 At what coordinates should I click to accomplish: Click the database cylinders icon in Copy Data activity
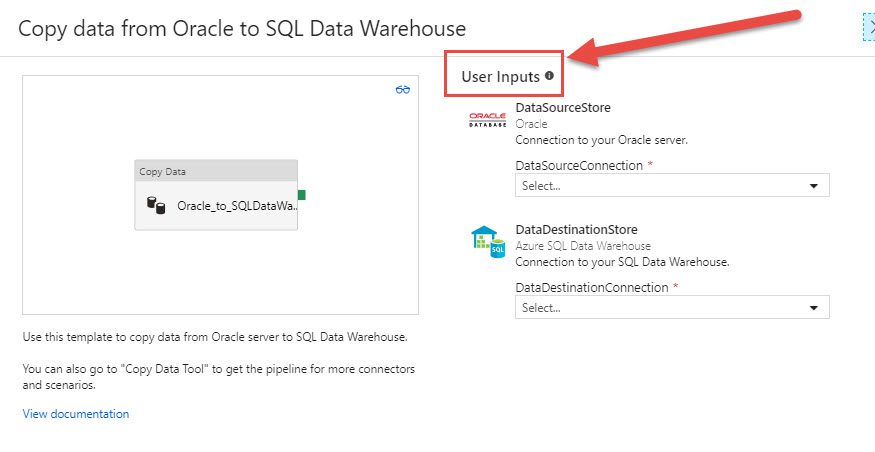tap(156, 205)
